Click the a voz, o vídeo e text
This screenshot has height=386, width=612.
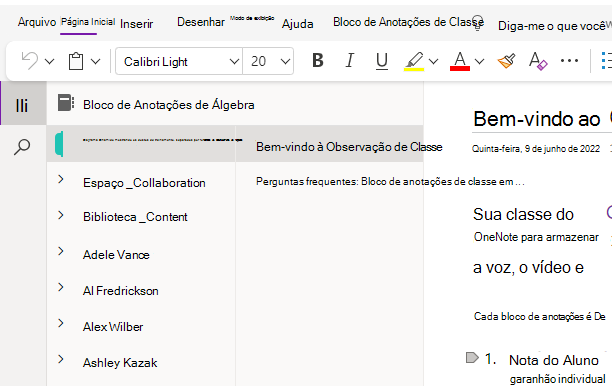pos(528,267)
